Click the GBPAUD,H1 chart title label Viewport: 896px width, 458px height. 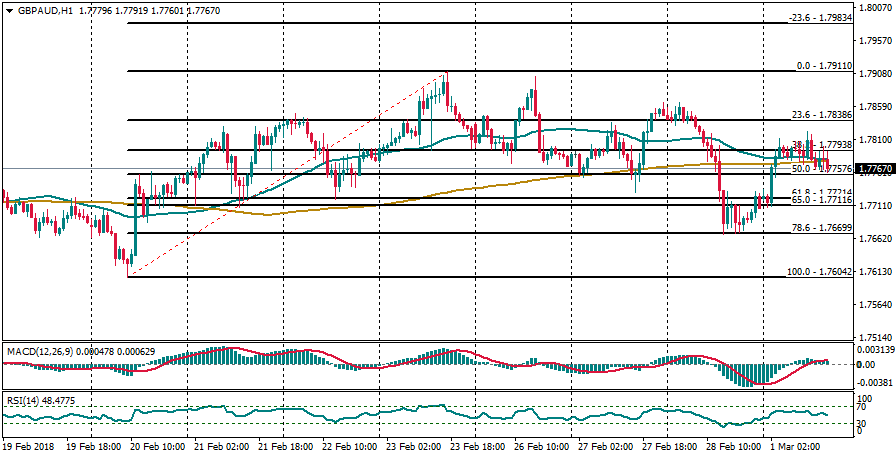point(45,10)
